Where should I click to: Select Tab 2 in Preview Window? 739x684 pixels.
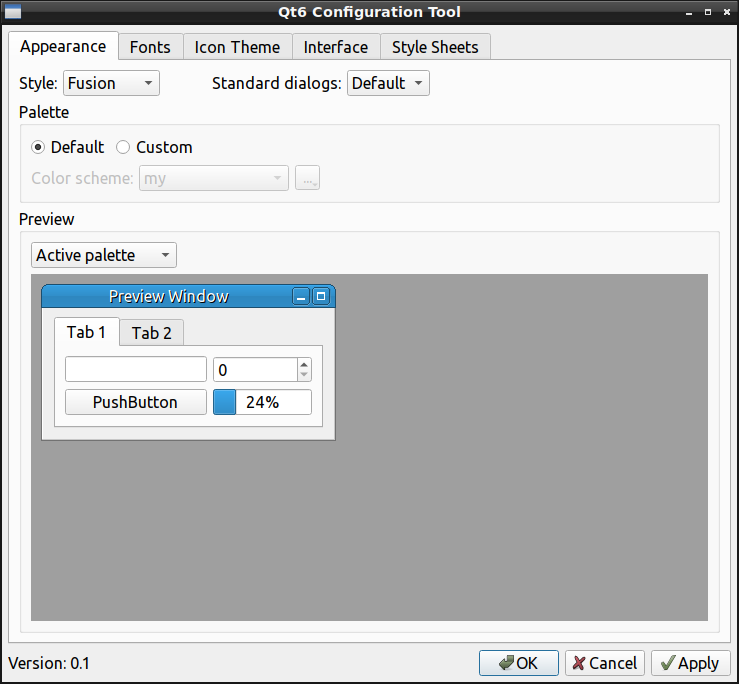[151, 333]
